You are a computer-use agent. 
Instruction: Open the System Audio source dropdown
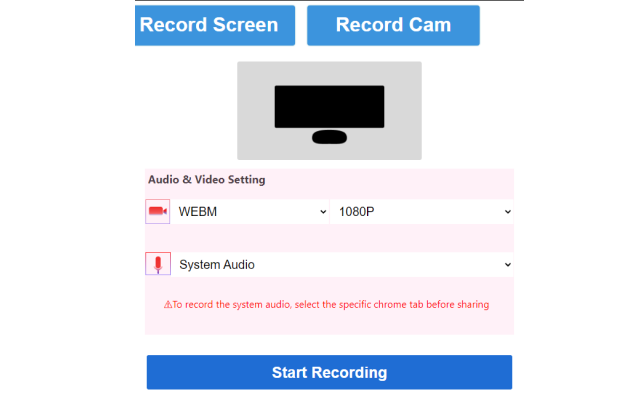pos(342,264)
